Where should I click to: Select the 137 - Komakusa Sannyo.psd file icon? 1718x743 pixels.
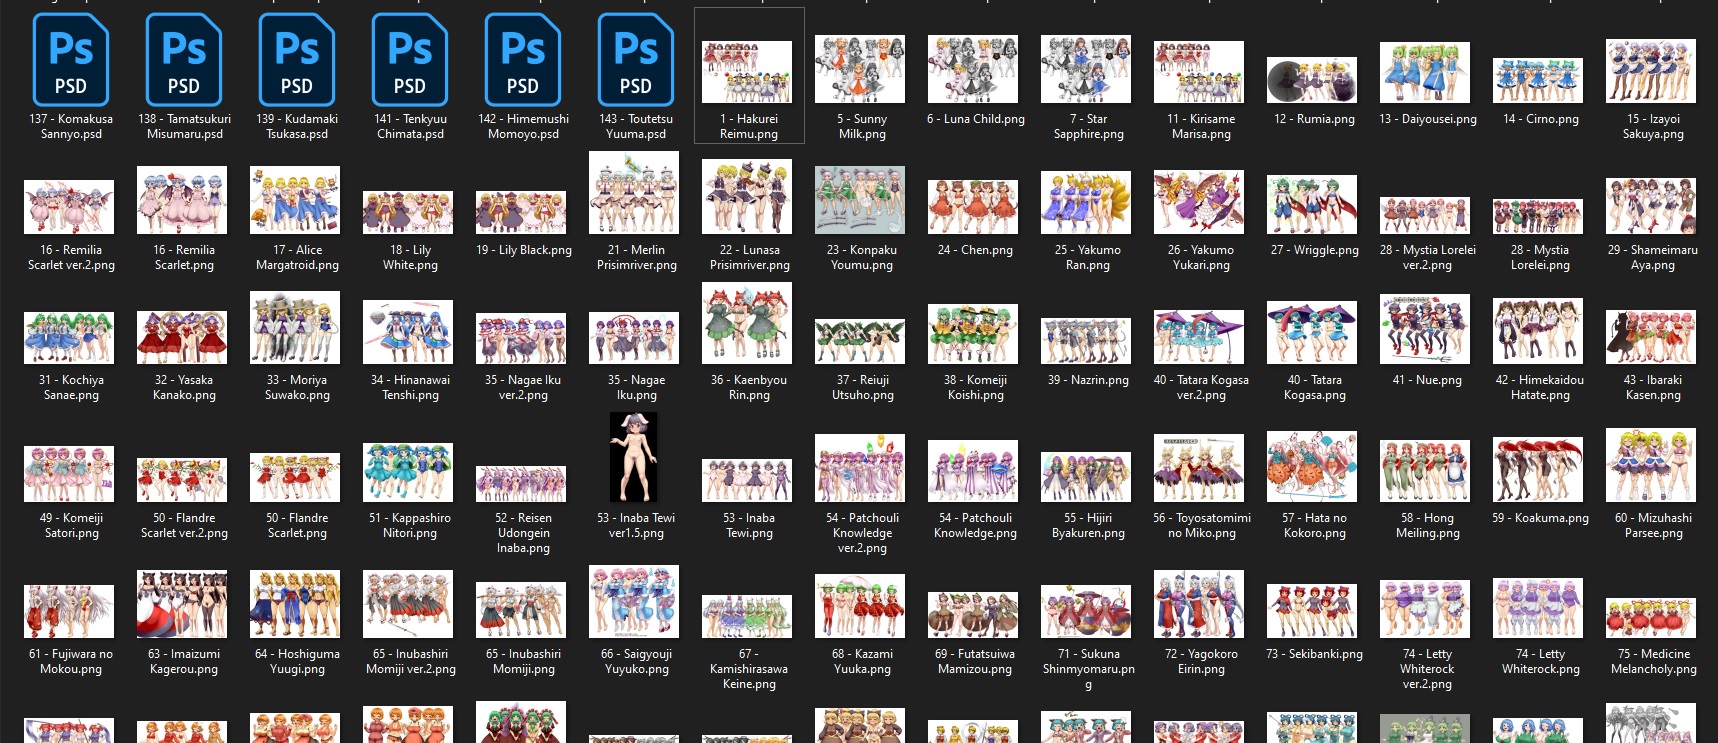pos(71,60)
